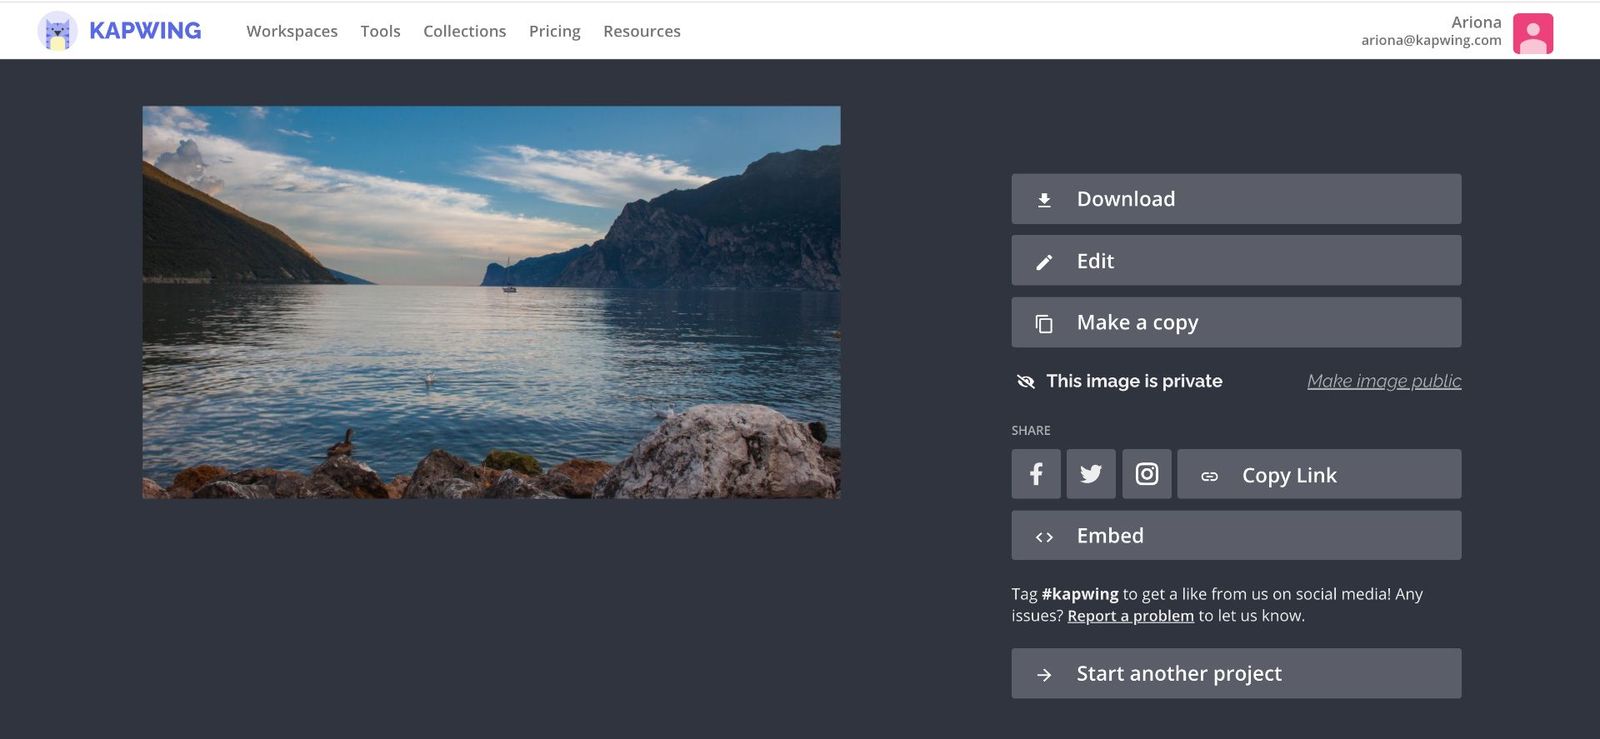Image resolution: width=1600 pixels, height=739 pixels.
Task: Click the crossed-eye private image icon
Action: point(1025,381)
